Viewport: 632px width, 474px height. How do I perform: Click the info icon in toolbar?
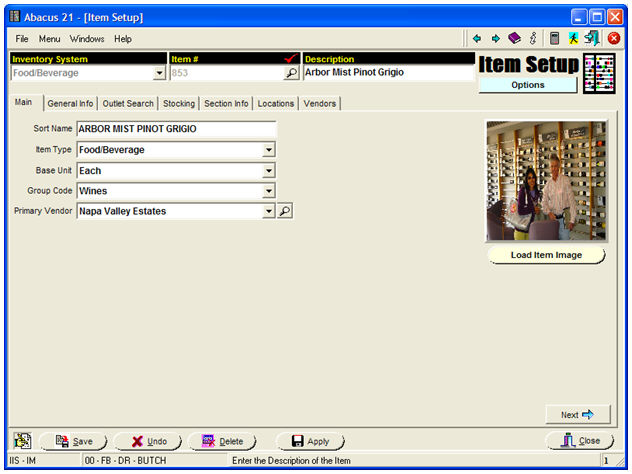533,38
